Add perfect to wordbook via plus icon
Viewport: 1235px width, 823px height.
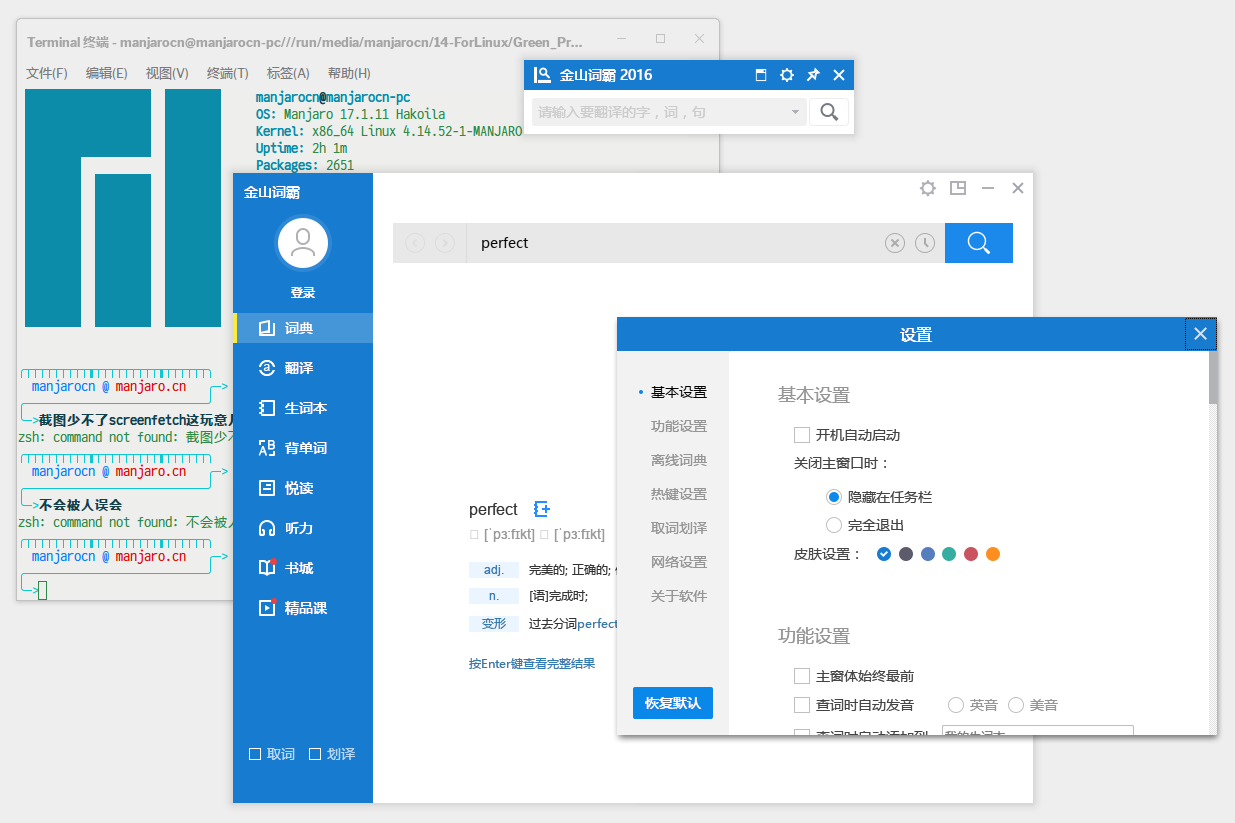[x=542, y=509]
